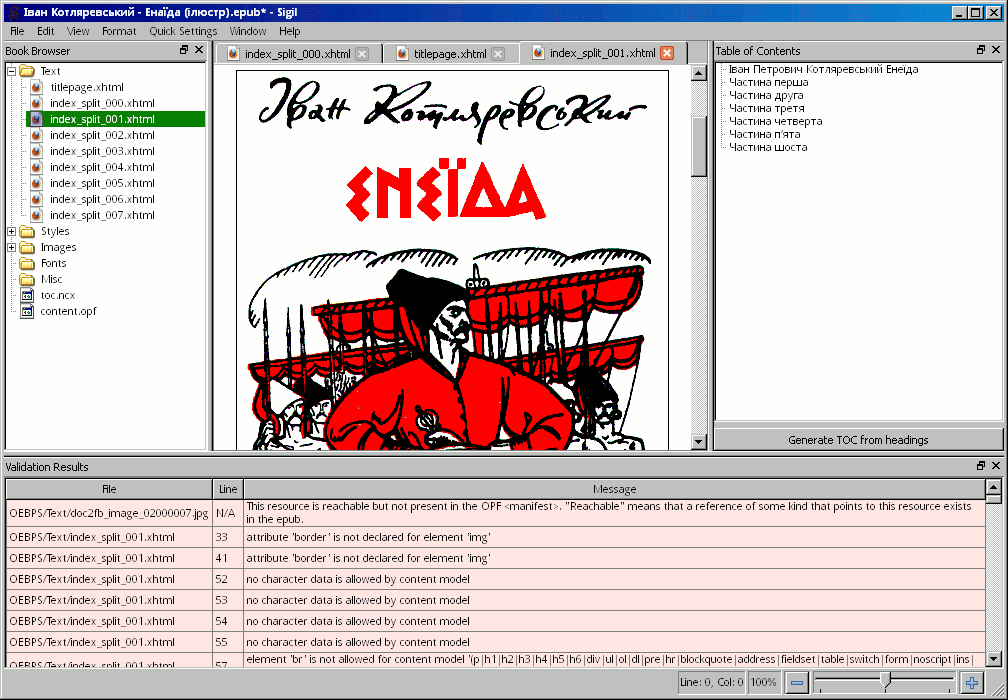
Task: Click Generate TOC from headings button
Action: pos(858,440)
